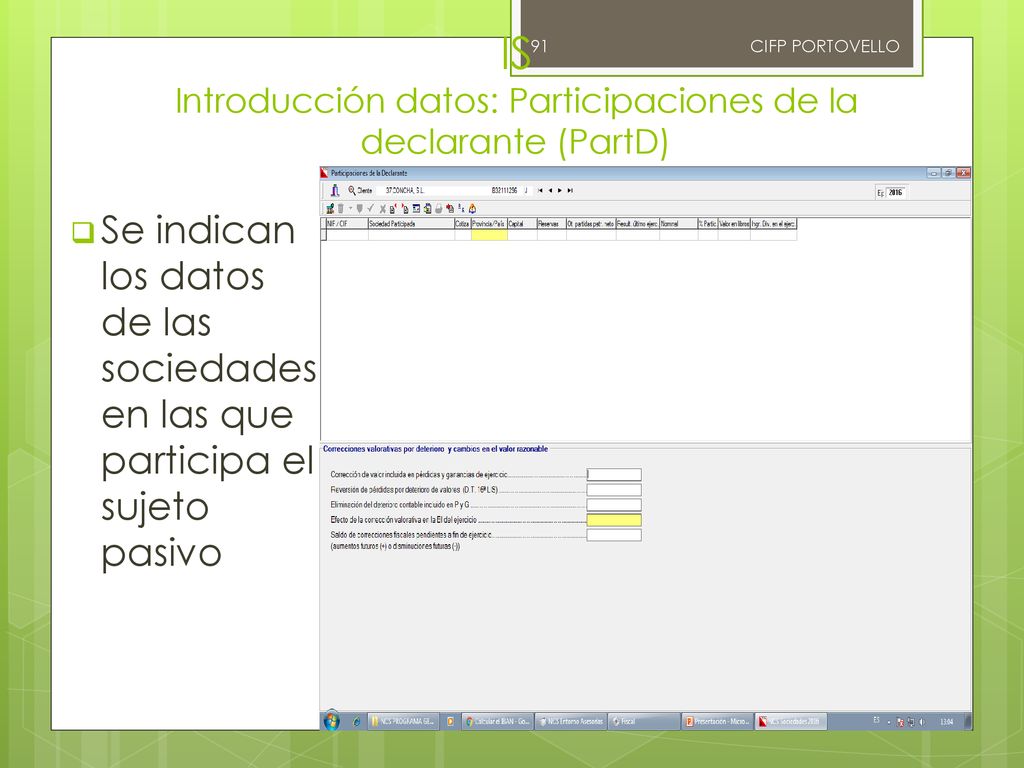Click the Nominal column header

[679, 223]
